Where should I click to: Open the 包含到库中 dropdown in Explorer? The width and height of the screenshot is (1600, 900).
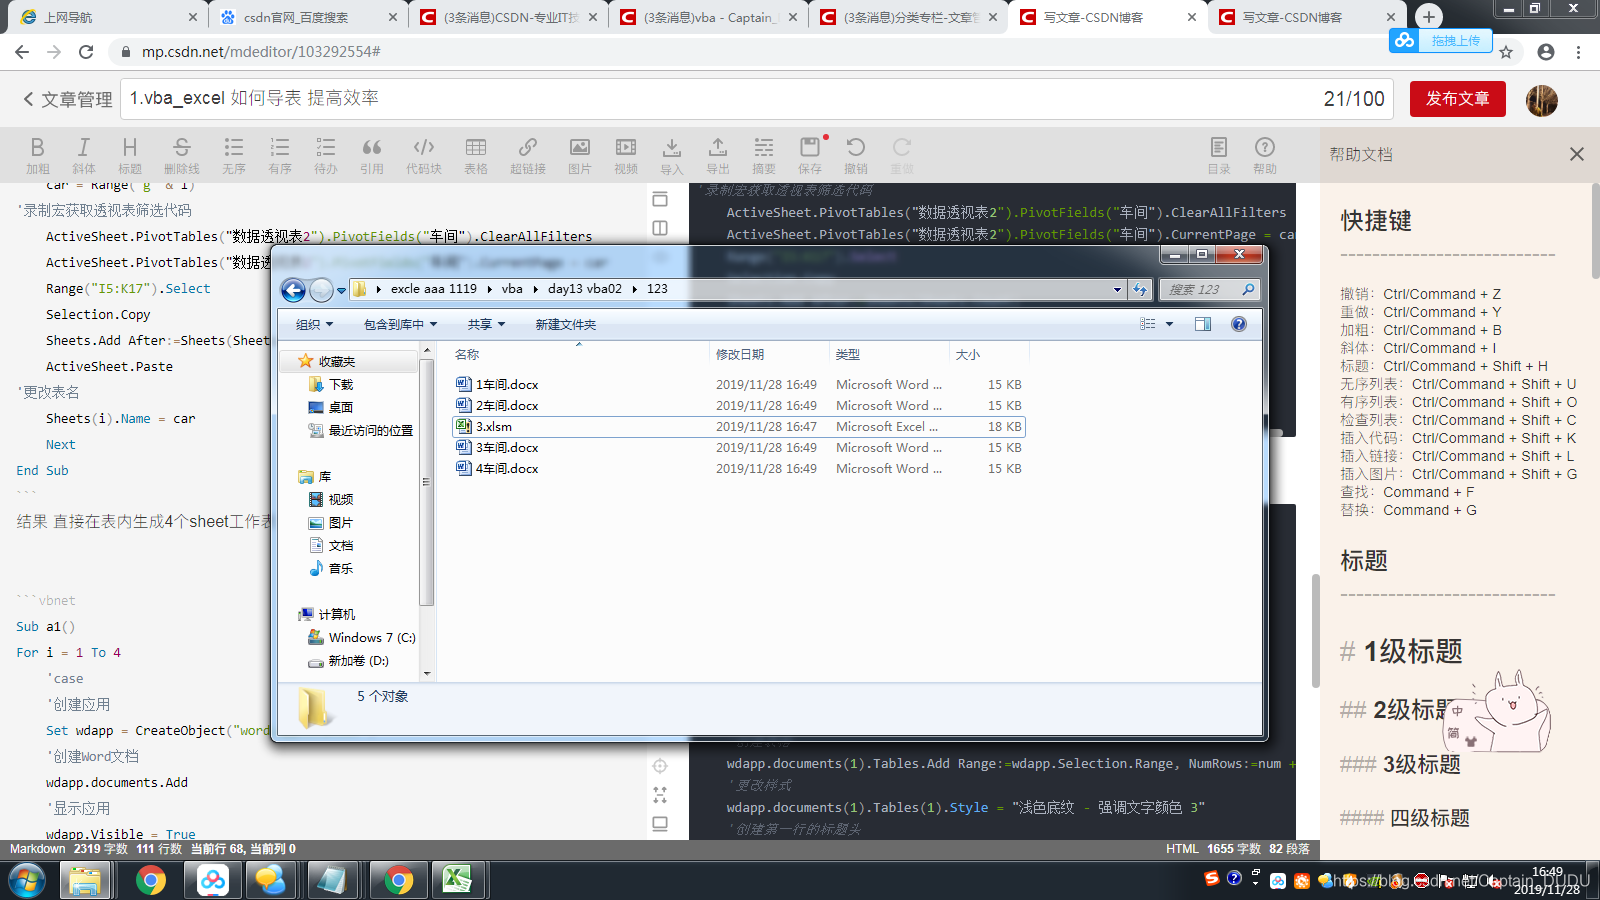(400, 324)
